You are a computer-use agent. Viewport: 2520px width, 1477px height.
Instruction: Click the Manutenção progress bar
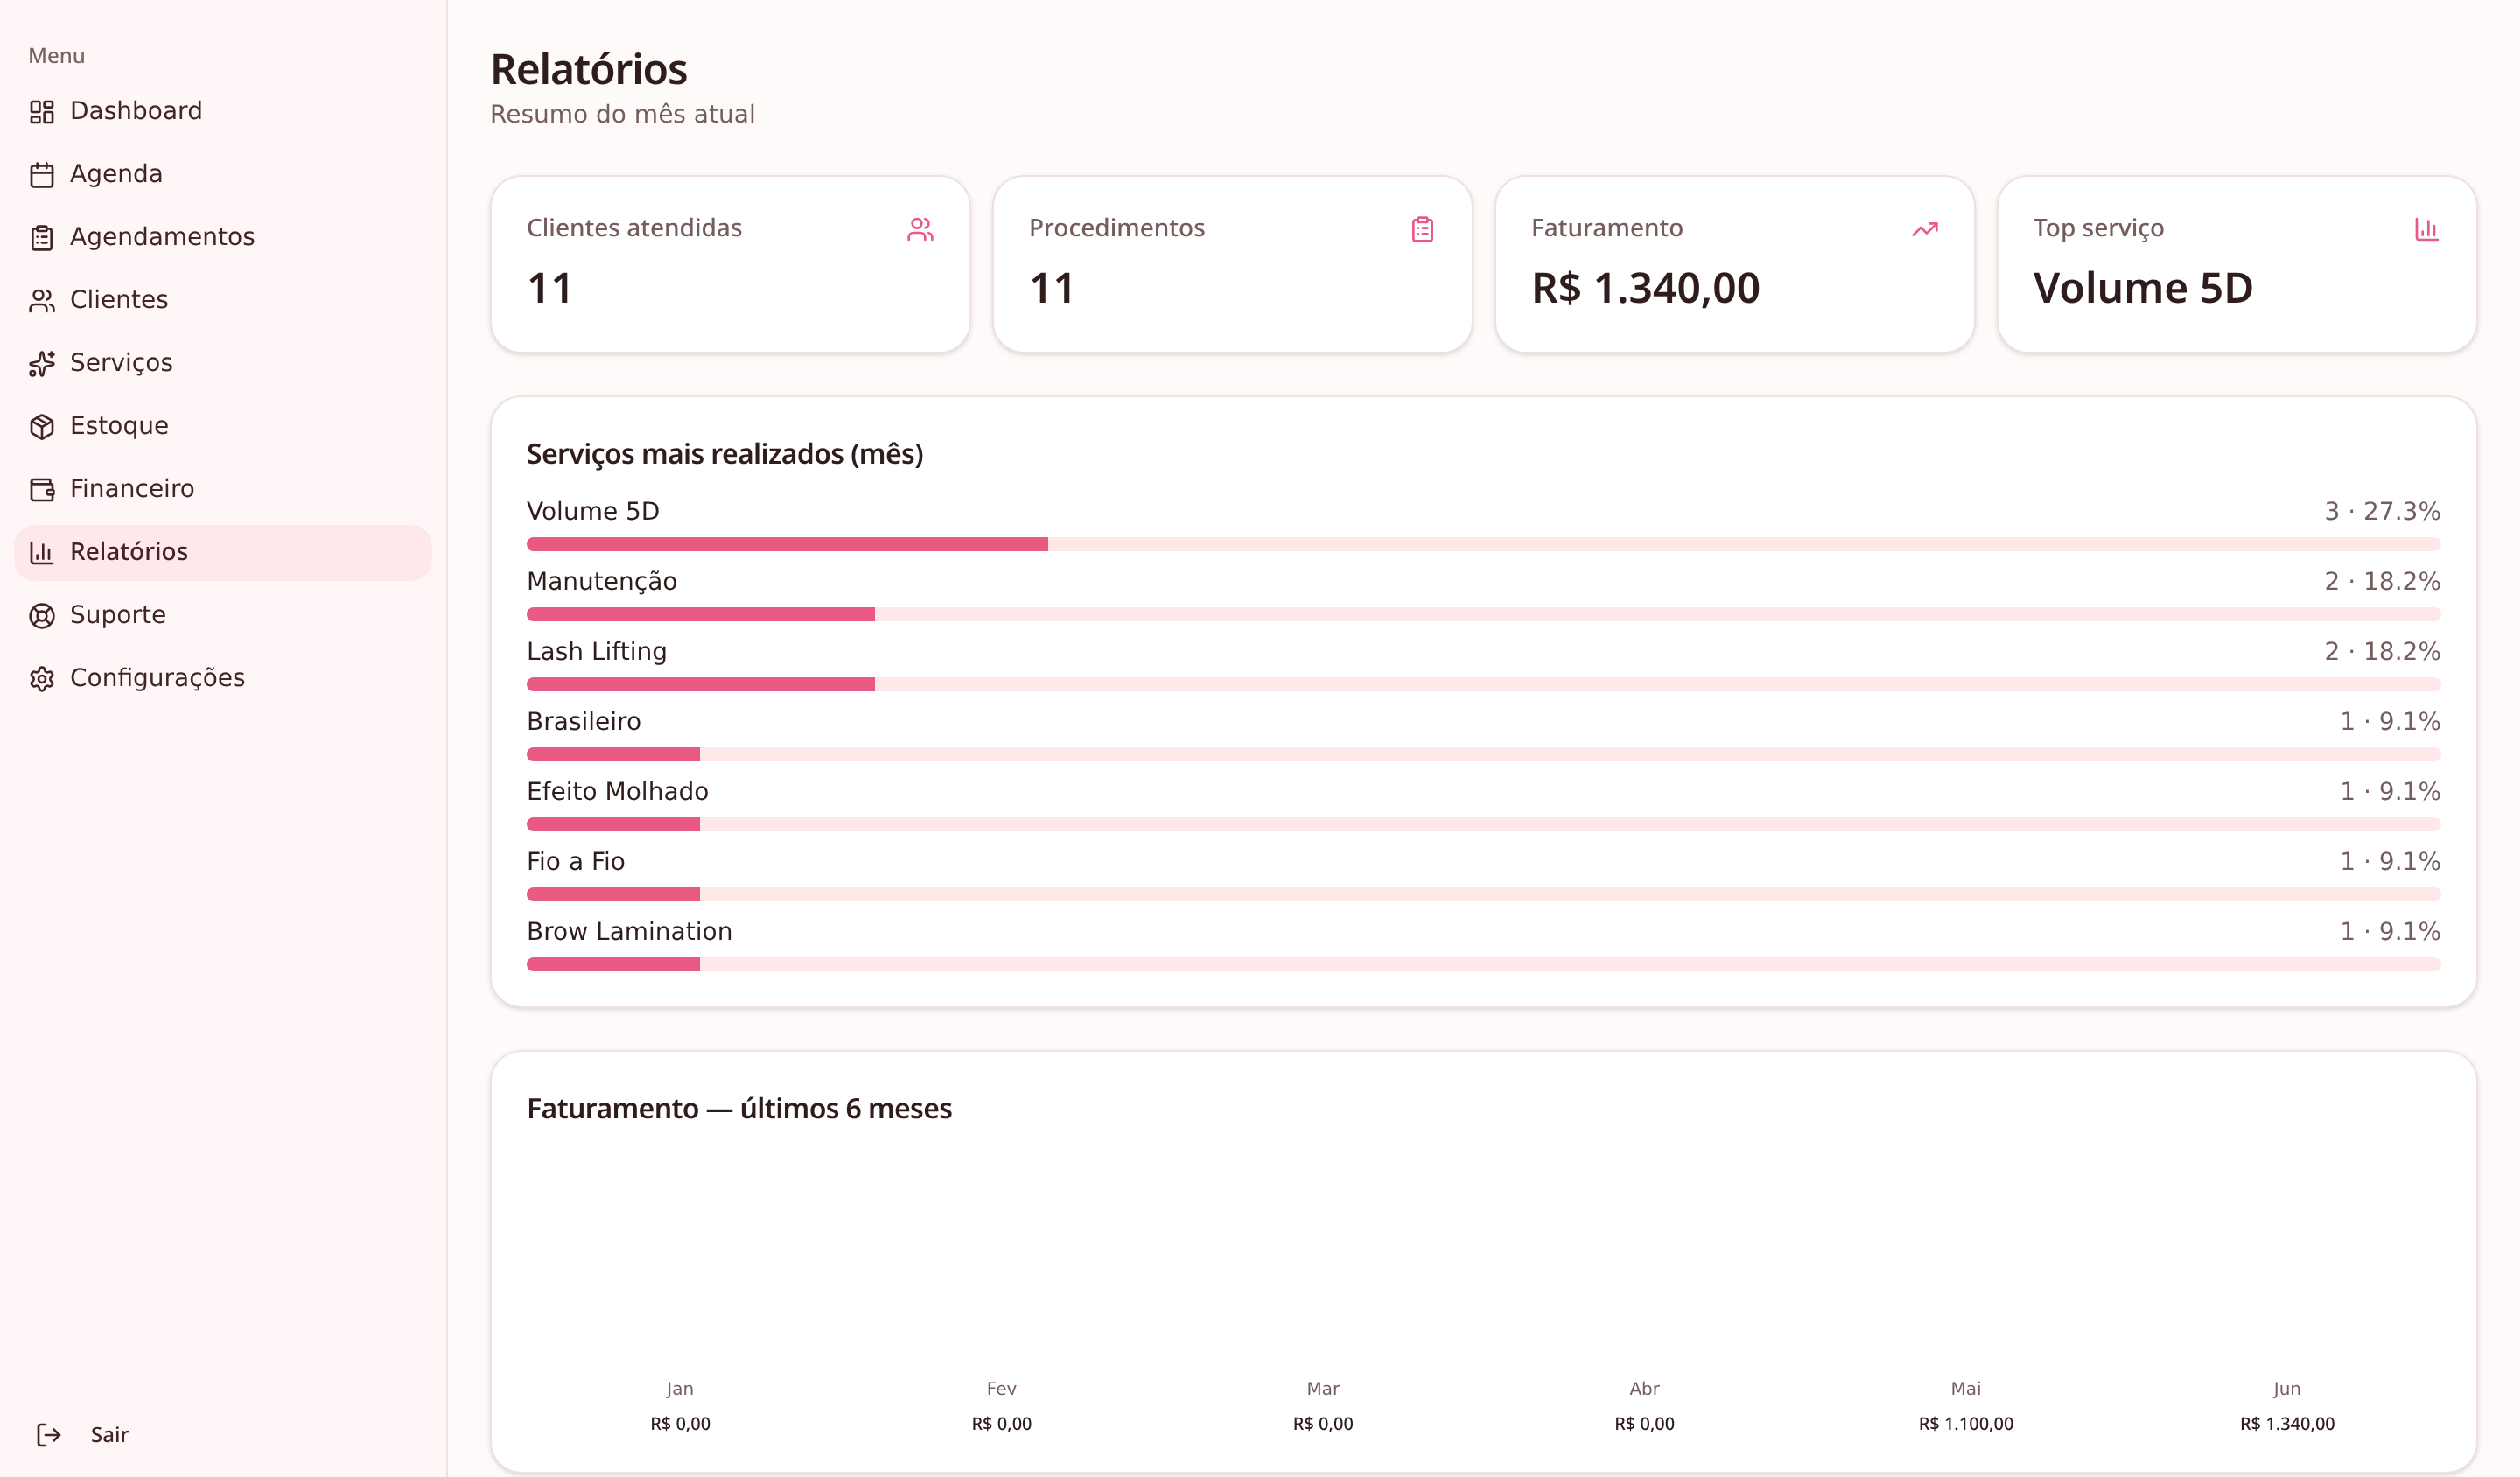point(1484,614)
